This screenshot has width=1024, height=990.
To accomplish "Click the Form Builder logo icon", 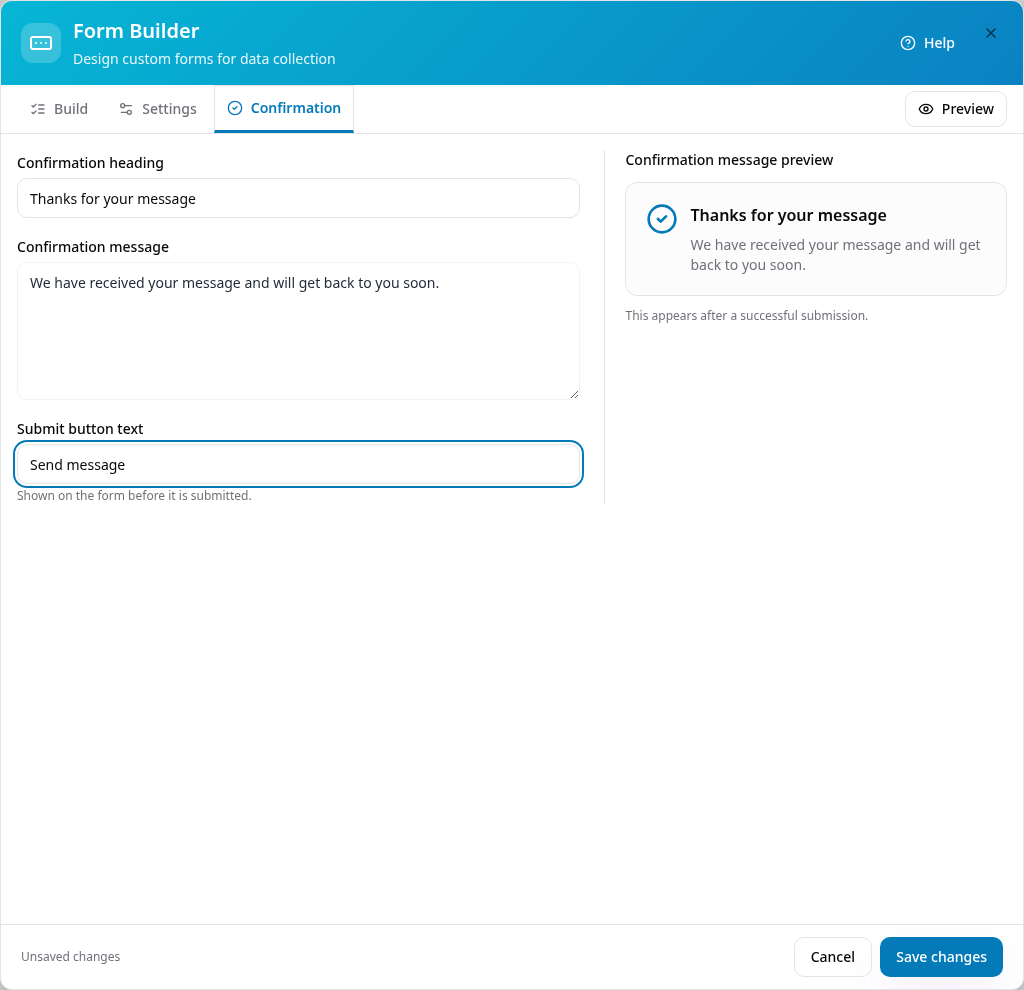I will click(40, 43).
